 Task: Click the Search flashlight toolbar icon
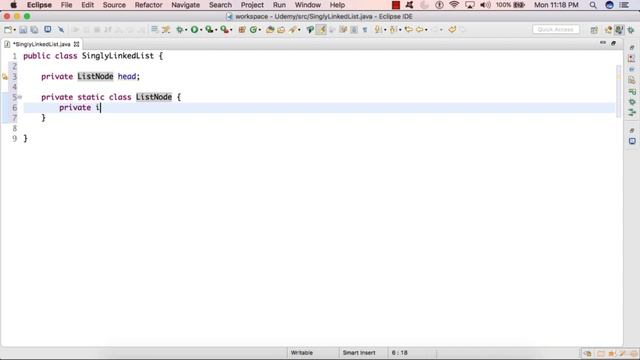coord(293,29)
